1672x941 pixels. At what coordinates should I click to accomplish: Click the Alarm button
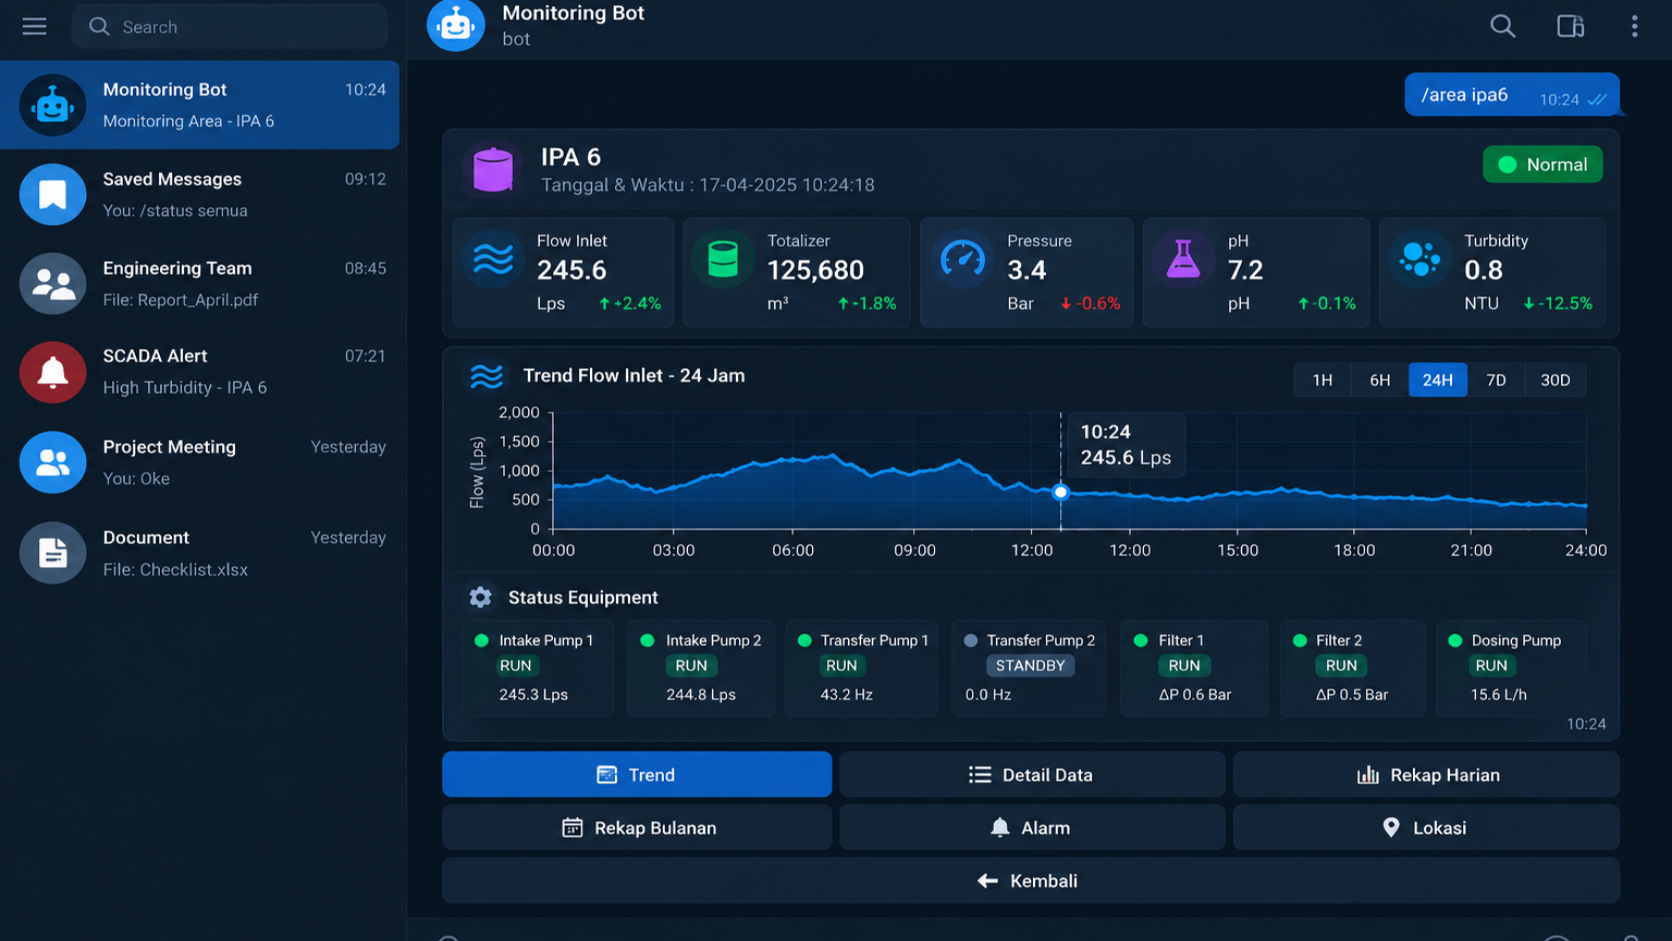pos(1032,827)
